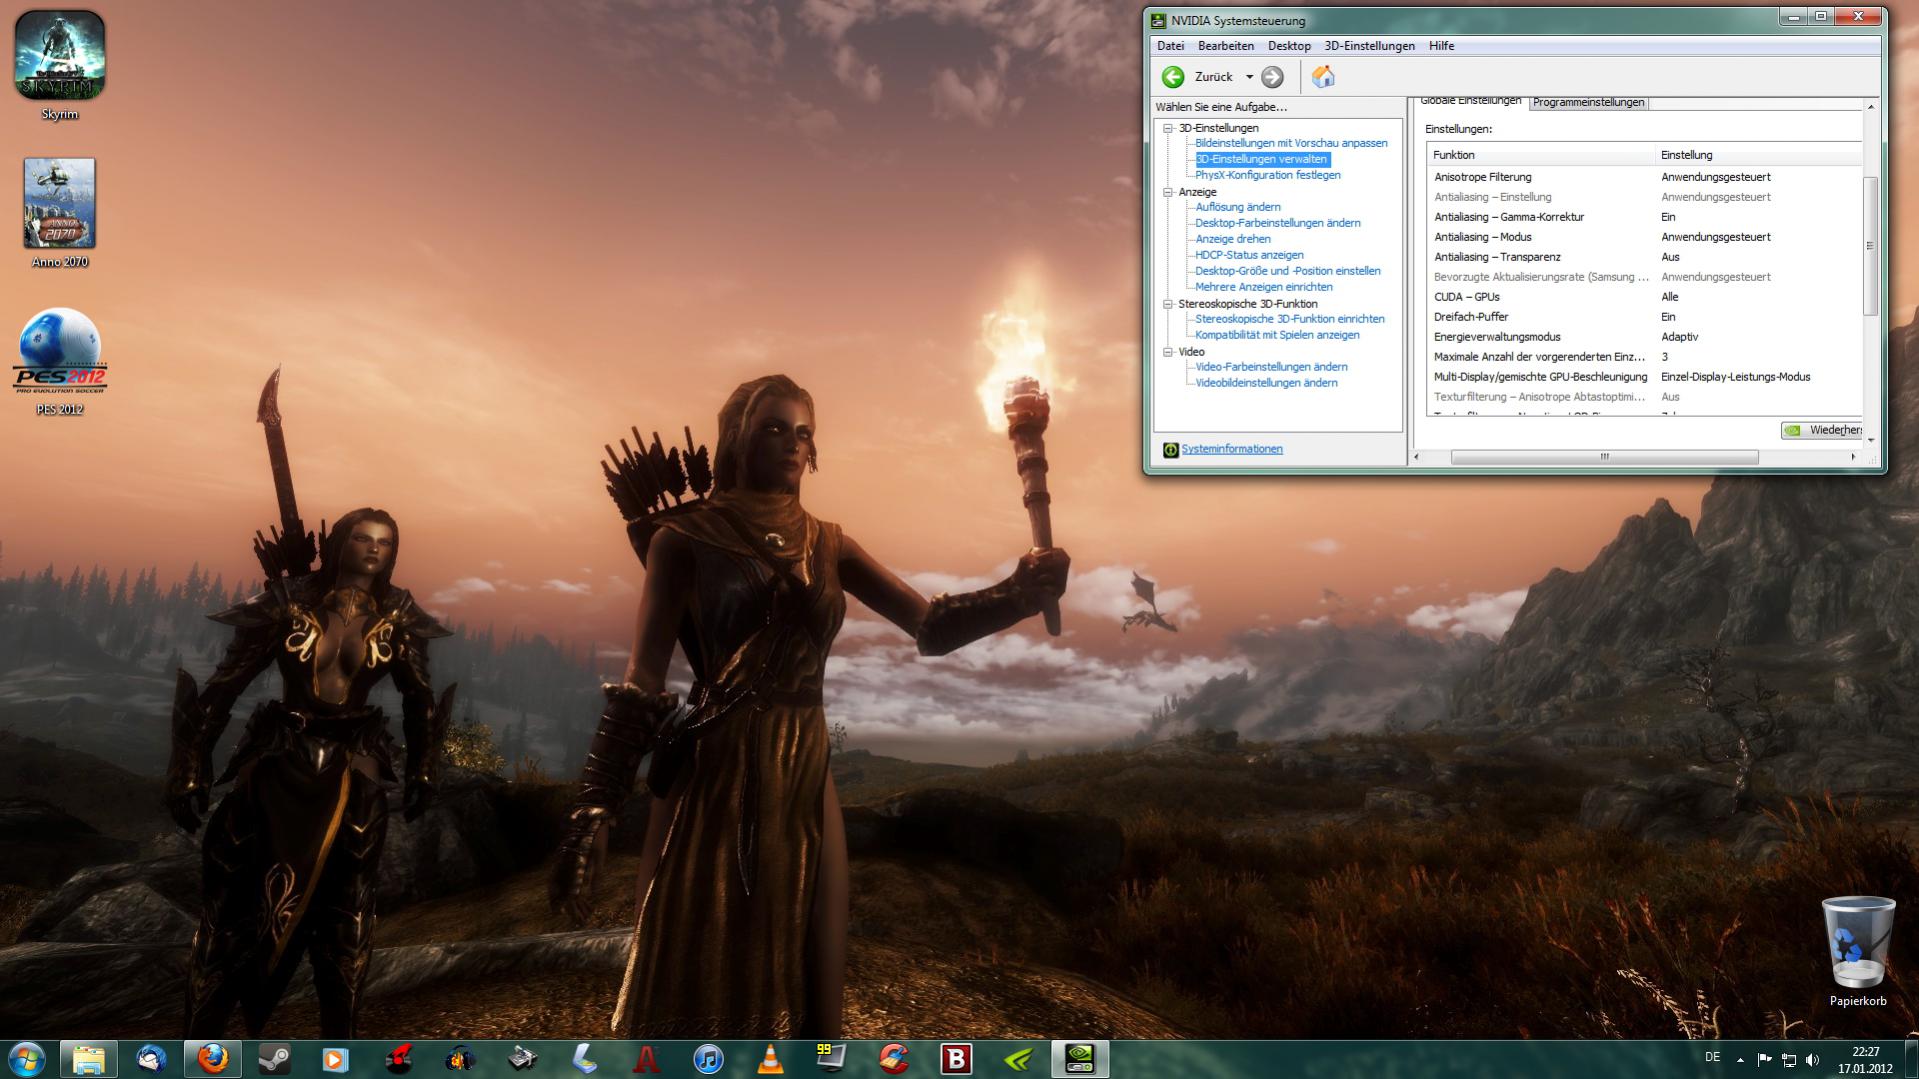Open the Datei menu
Screen dimensions: 1919x1079
[x=1170, y=46]
